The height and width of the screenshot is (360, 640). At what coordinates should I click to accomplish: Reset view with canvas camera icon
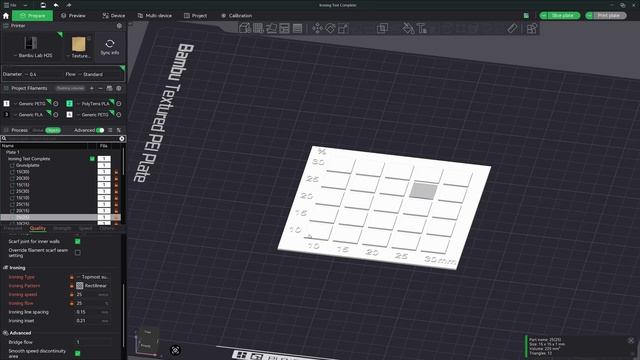click(176, 350)
